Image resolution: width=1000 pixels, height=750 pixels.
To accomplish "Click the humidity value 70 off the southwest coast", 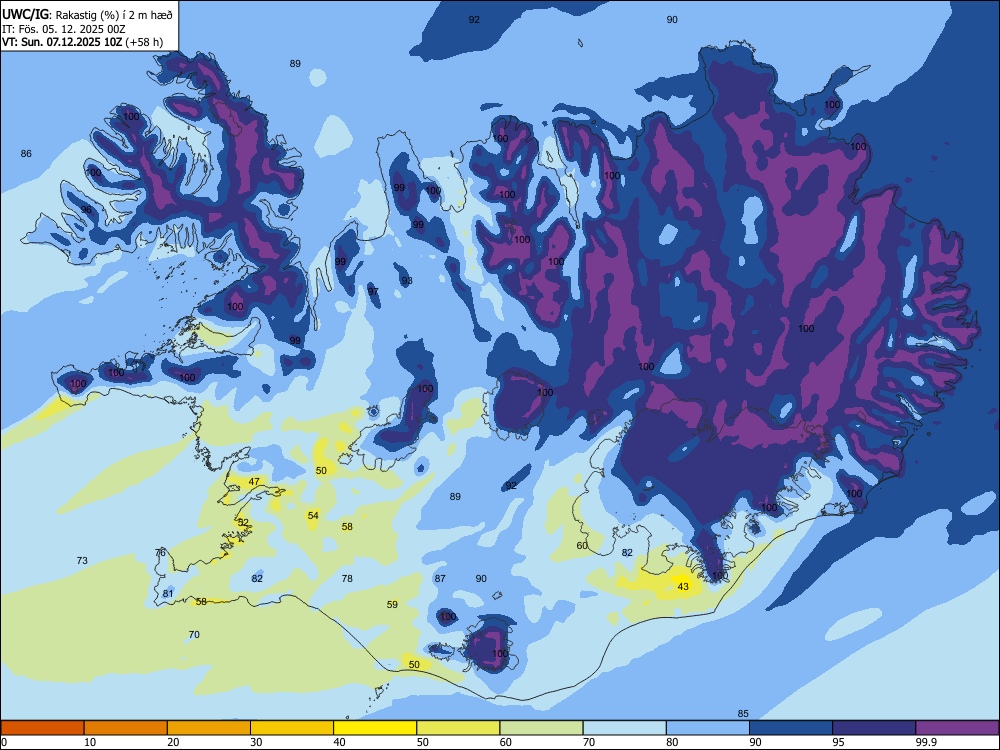I will click(x=194, y=635).
